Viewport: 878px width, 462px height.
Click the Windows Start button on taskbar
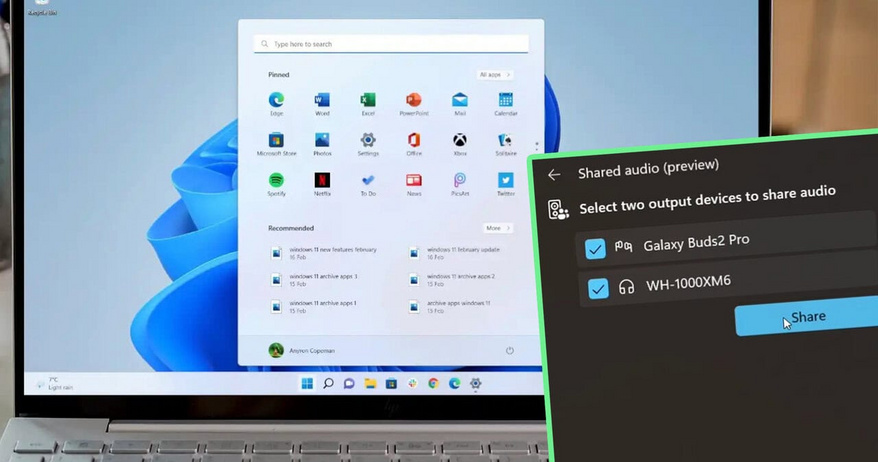(x=307, y=383)
